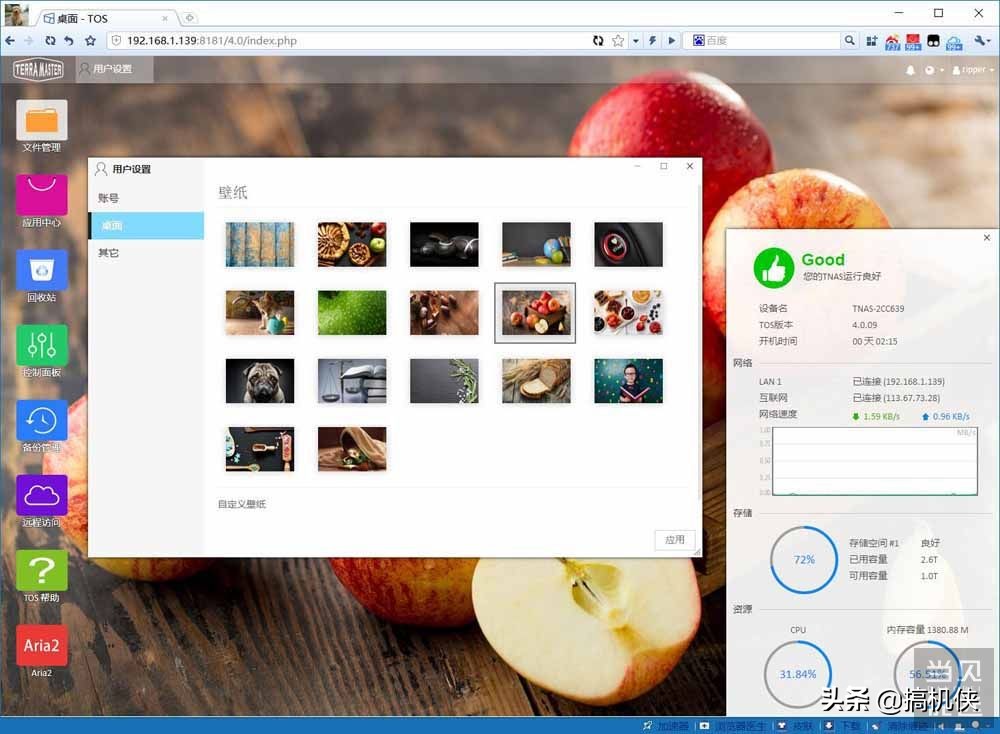The image size is (1000, 734).
Task: Launch the Aria2 desktop app
Action: coord(42,645)
